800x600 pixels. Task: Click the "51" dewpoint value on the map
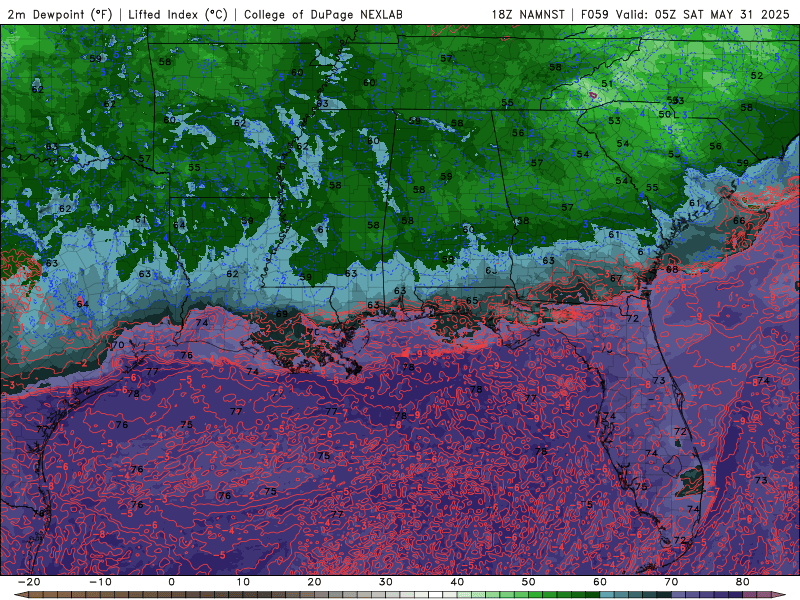(x=607, y=84)
